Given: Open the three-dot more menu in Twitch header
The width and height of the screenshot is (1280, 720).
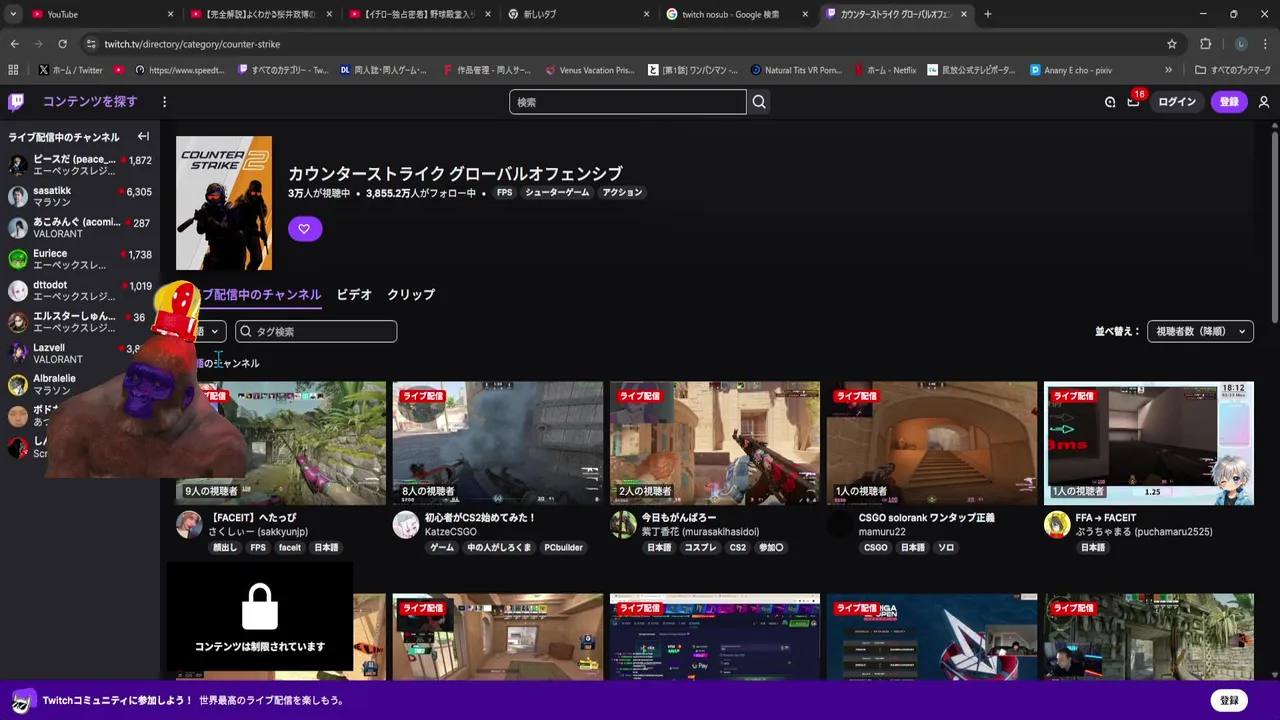Looking at the screenshot, I should pyautogui.click(x=165, y=101).
